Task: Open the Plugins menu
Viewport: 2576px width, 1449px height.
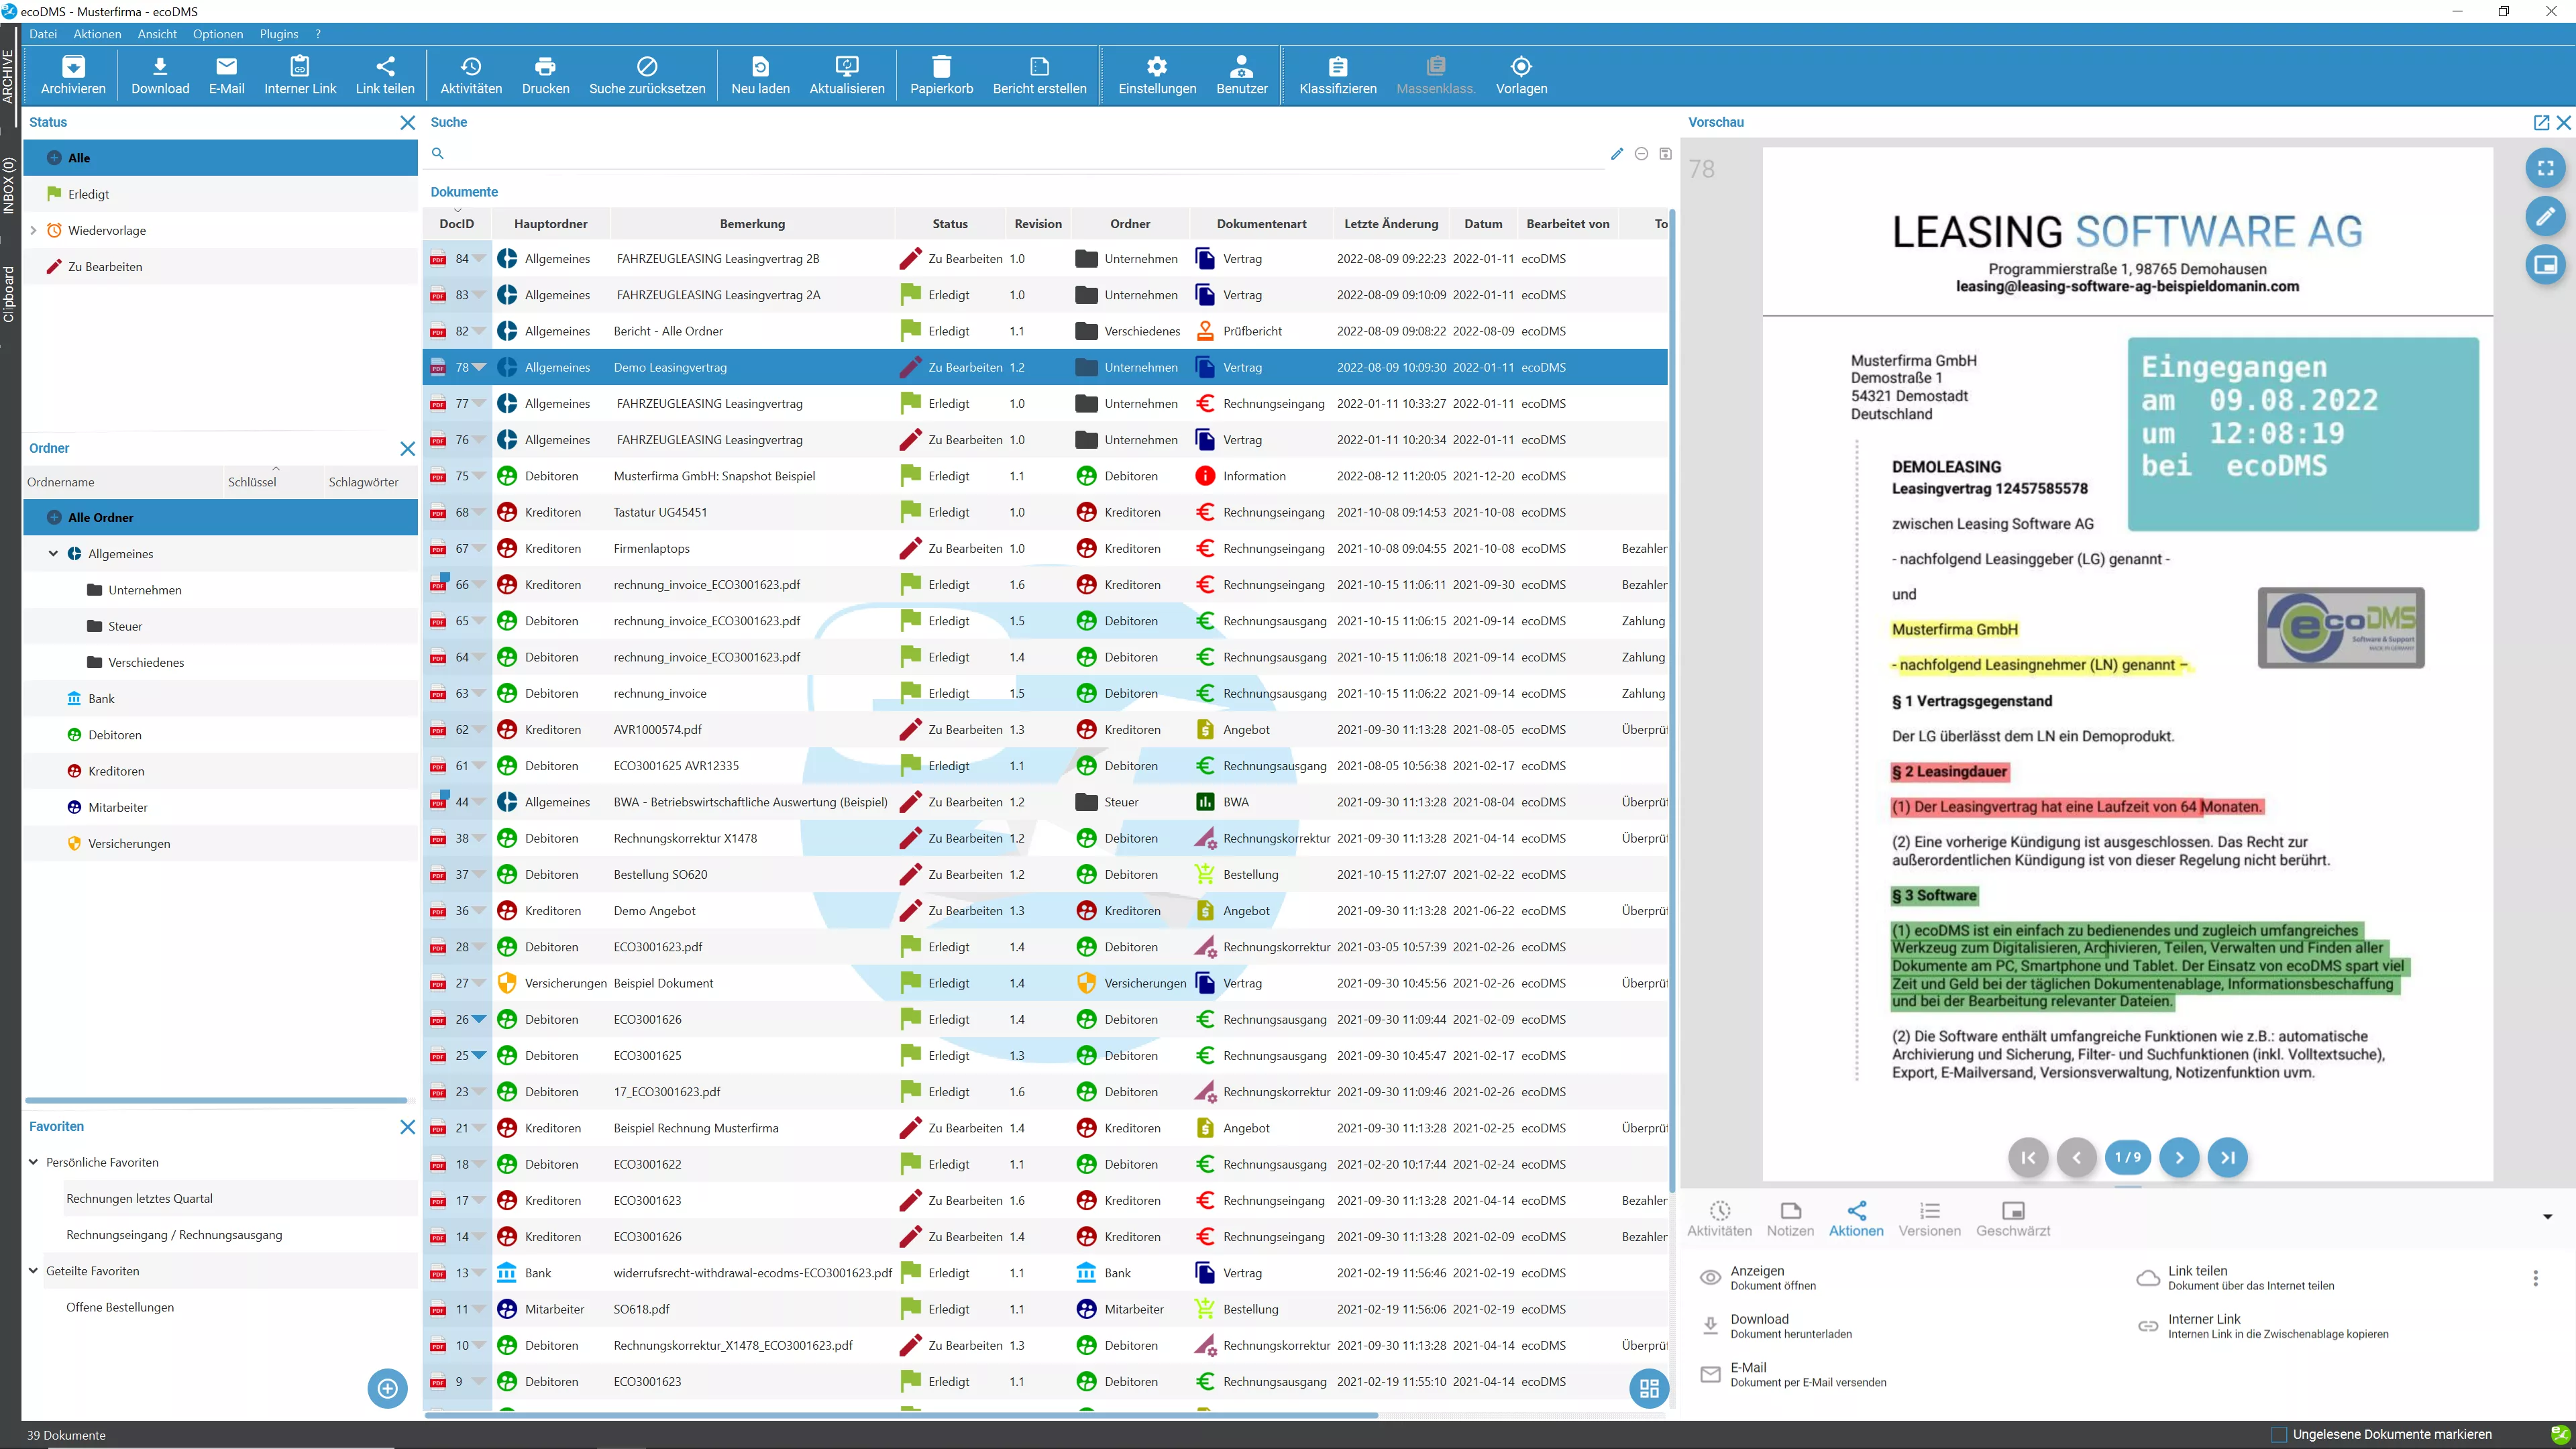Action: 278,33
